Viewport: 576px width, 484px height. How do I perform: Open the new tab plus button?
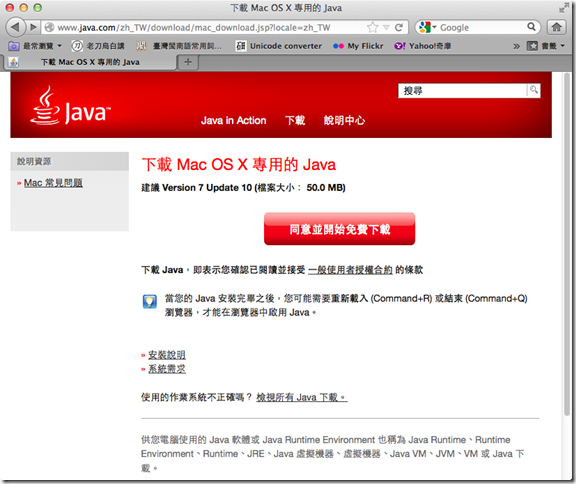tap(188, 62)
